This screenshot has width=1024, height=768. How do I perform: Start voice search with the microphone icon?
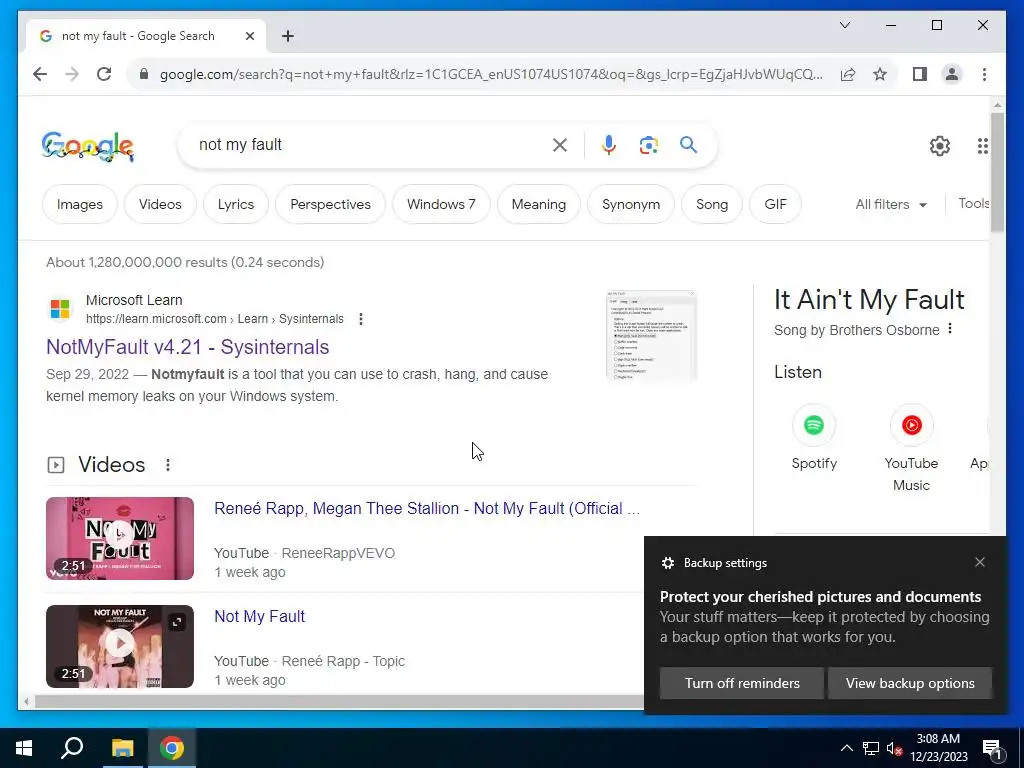[609, 145]
